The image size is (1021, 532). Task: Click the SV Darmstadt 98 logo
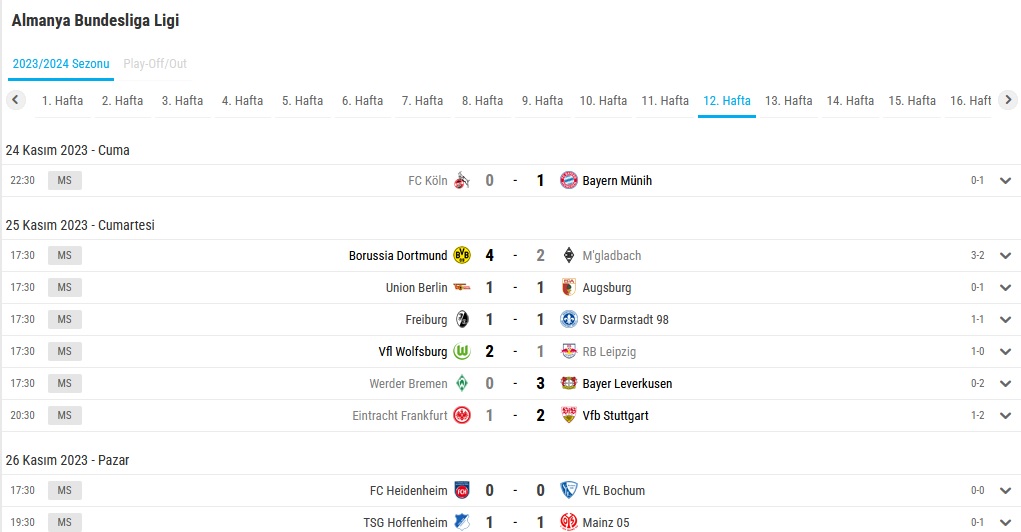tap(568, 319)
